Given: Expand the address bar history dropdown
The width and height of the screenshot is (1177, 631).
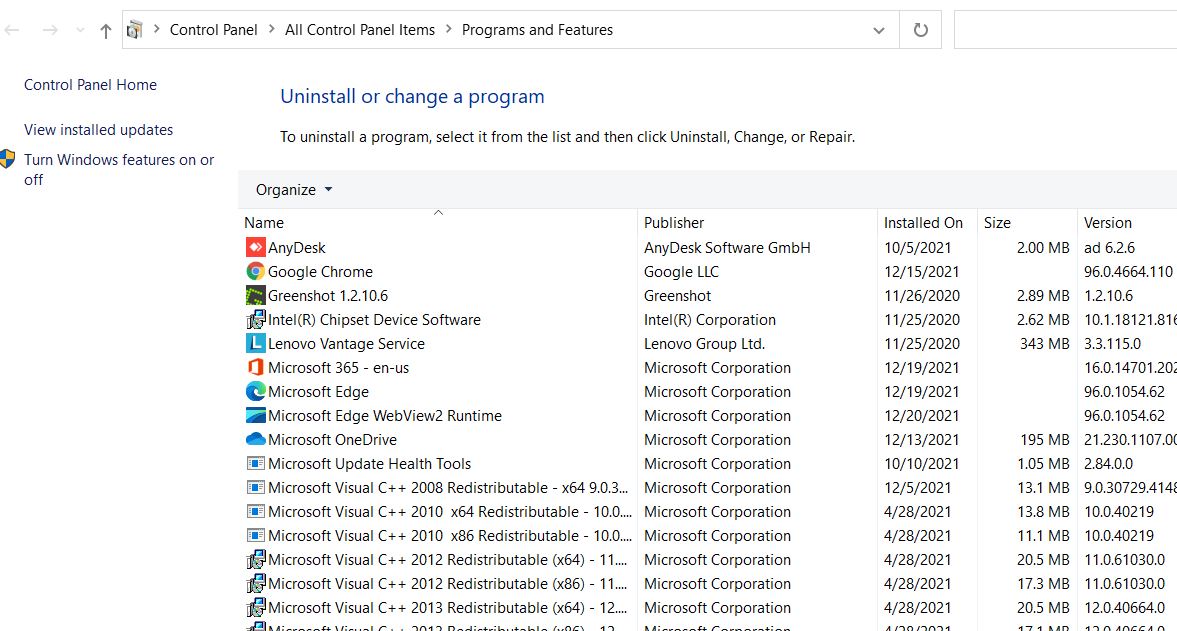Looking at the screenshot, I should pos(878,31).
